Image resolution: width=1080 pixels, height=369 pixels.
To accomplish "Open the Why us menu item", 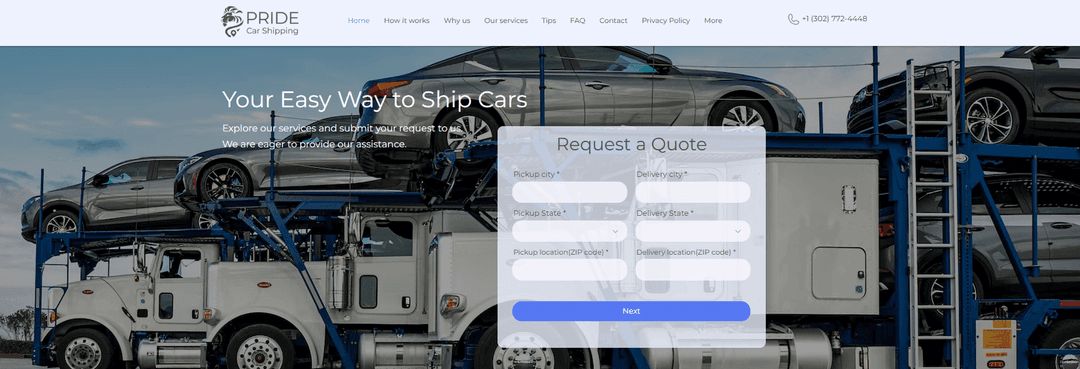I will point(457,21).
